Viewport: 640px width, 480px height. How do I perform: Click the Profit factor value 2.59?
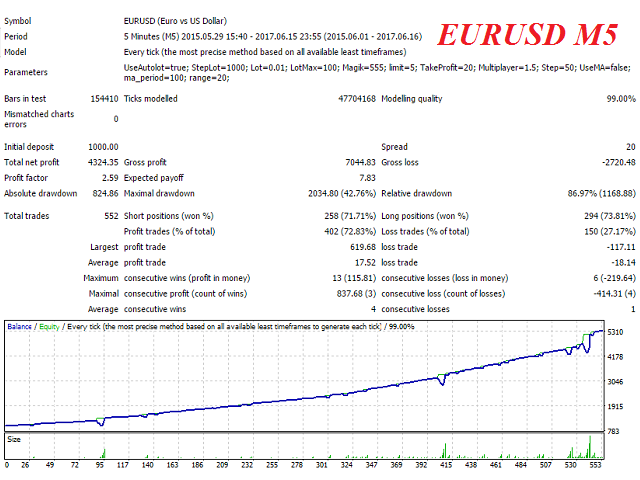110,178
